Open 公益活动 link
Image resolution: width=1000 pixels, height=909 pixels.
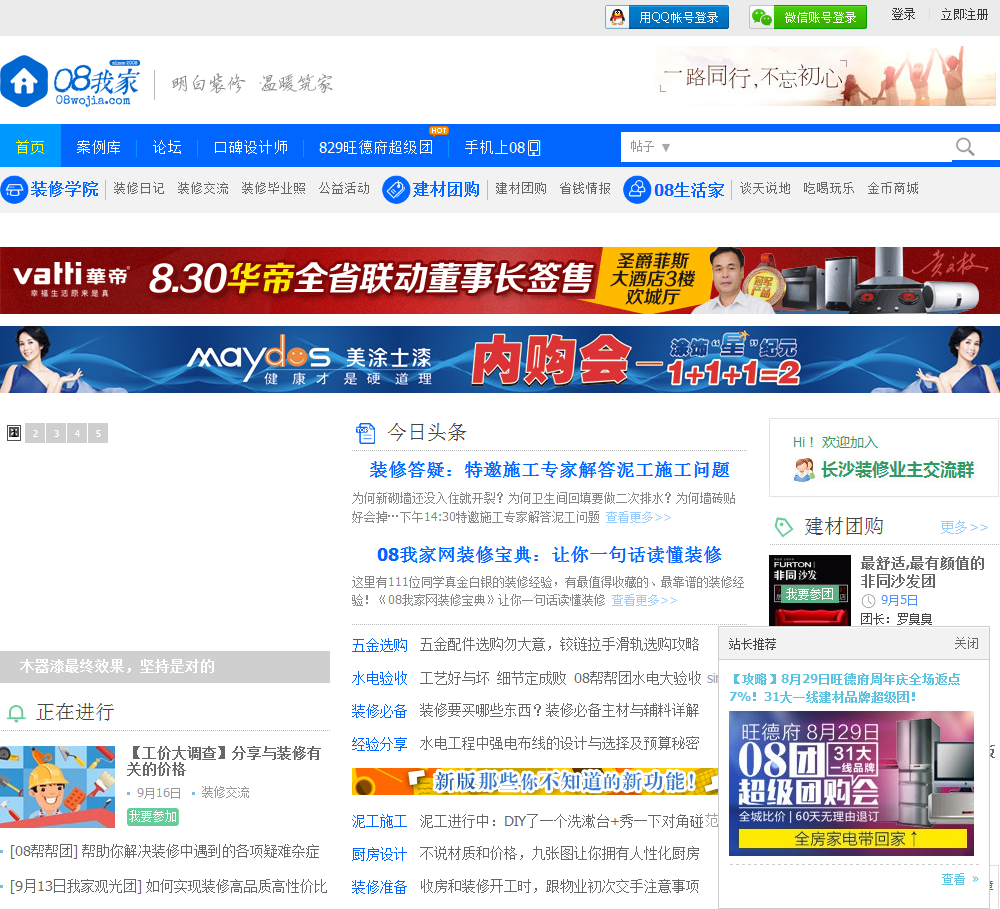coord(344,188)
